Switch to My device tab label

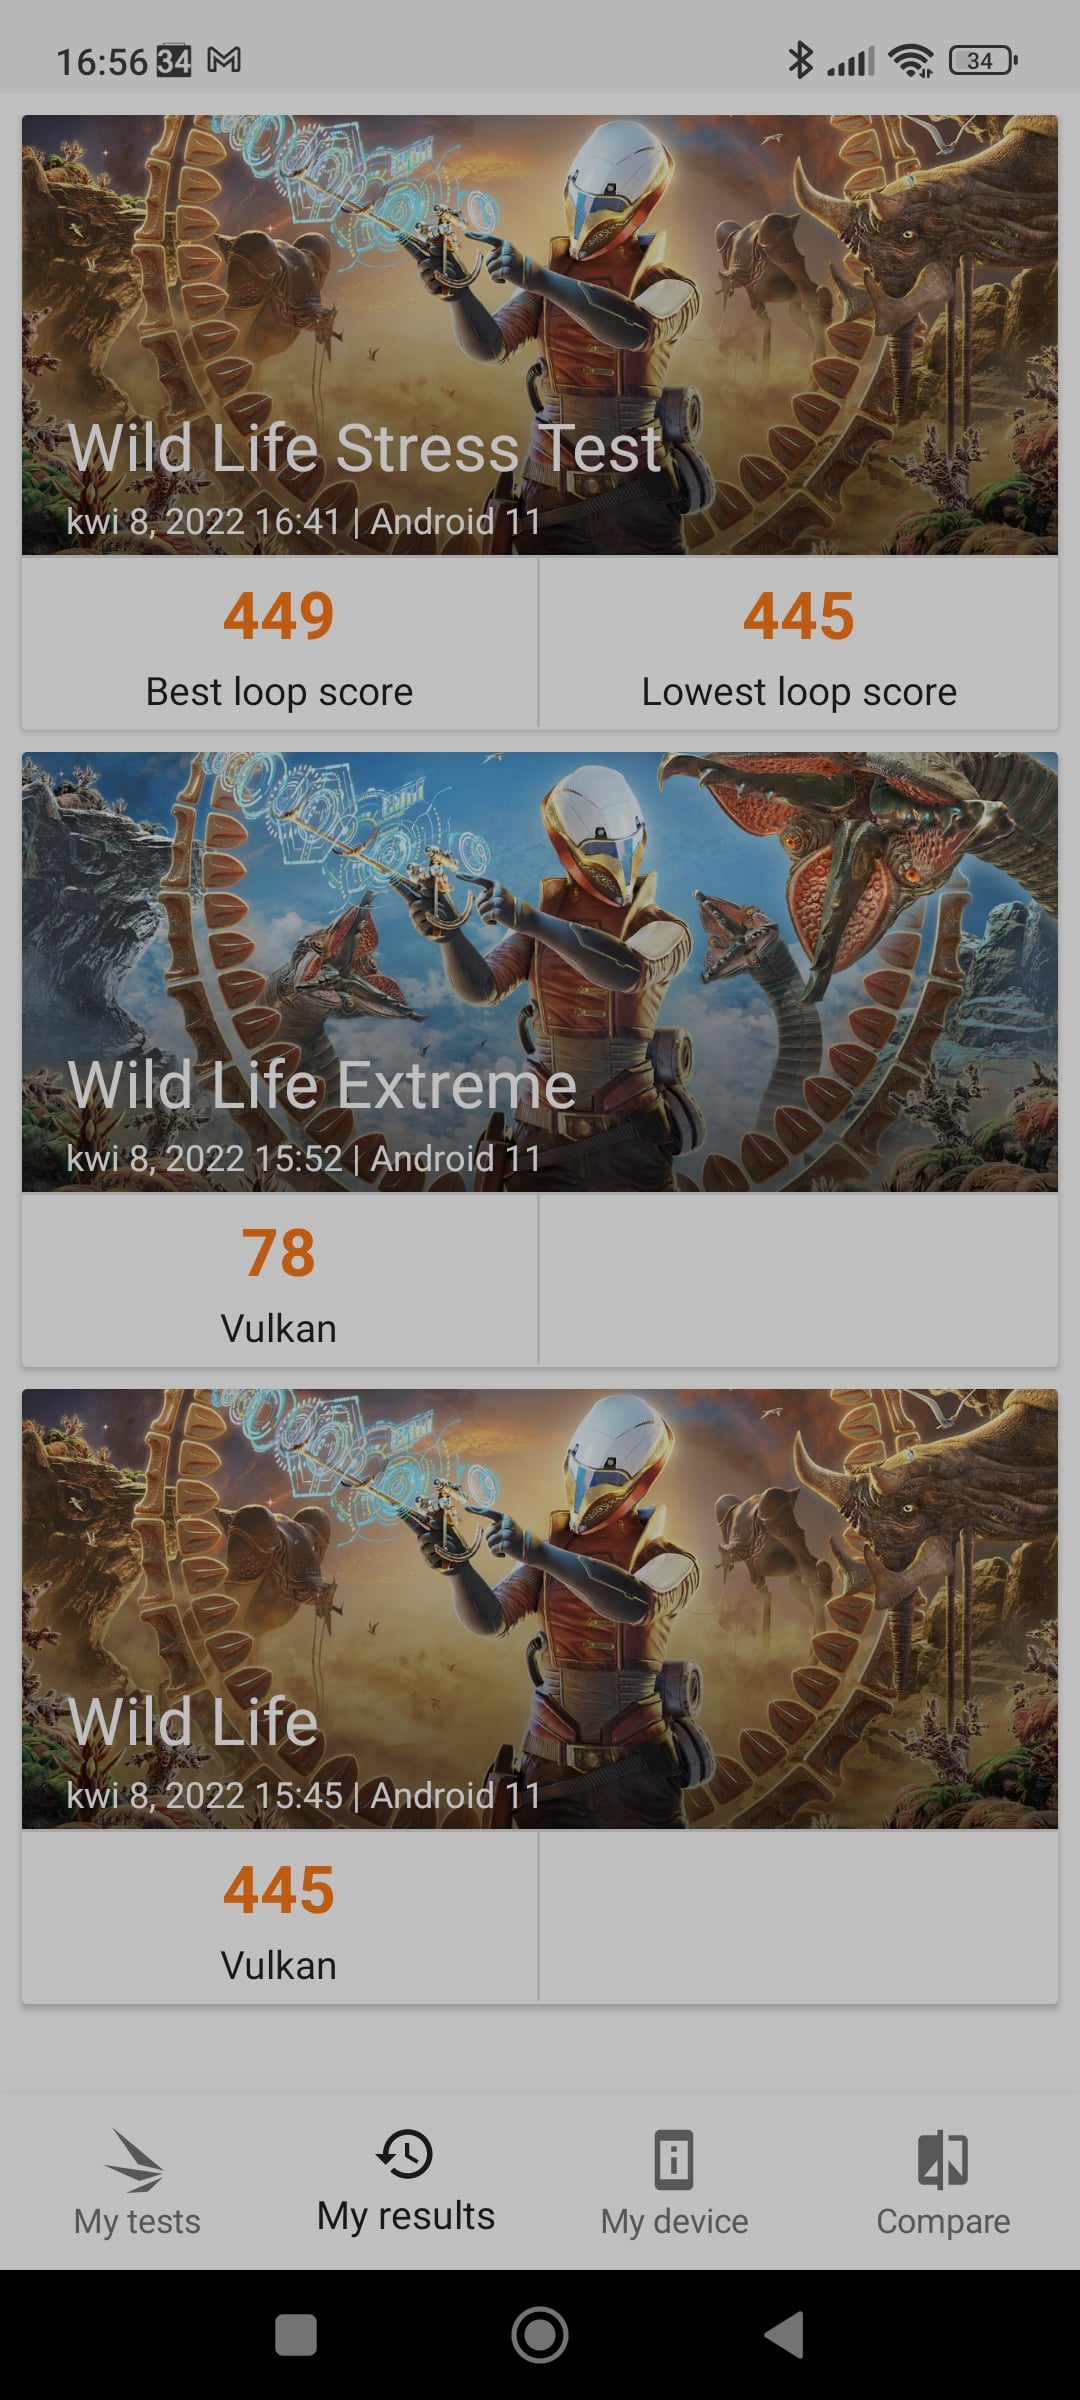674,2221
